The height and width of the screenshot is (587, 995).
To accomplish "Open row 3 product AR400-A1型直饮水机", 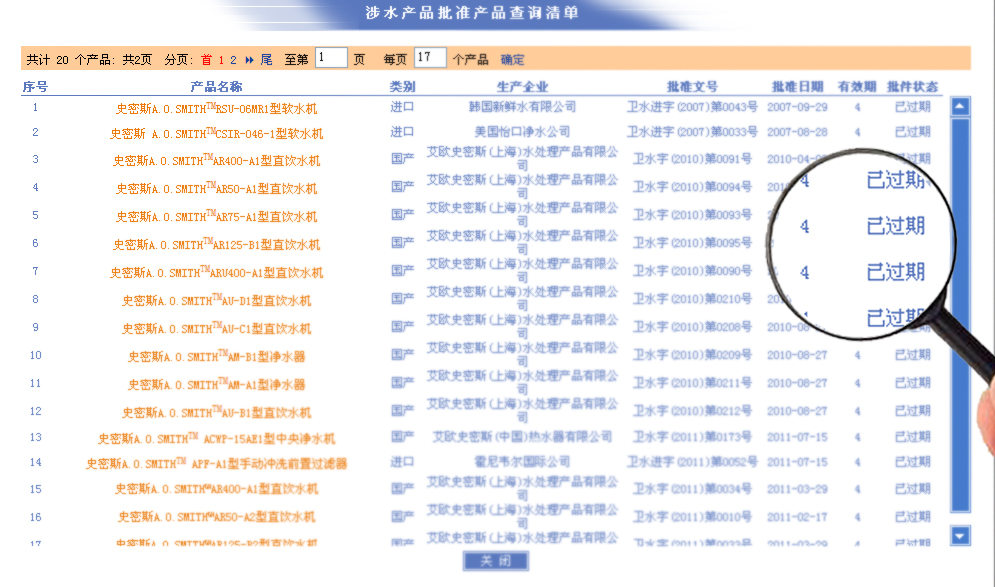I will [216, 161].
